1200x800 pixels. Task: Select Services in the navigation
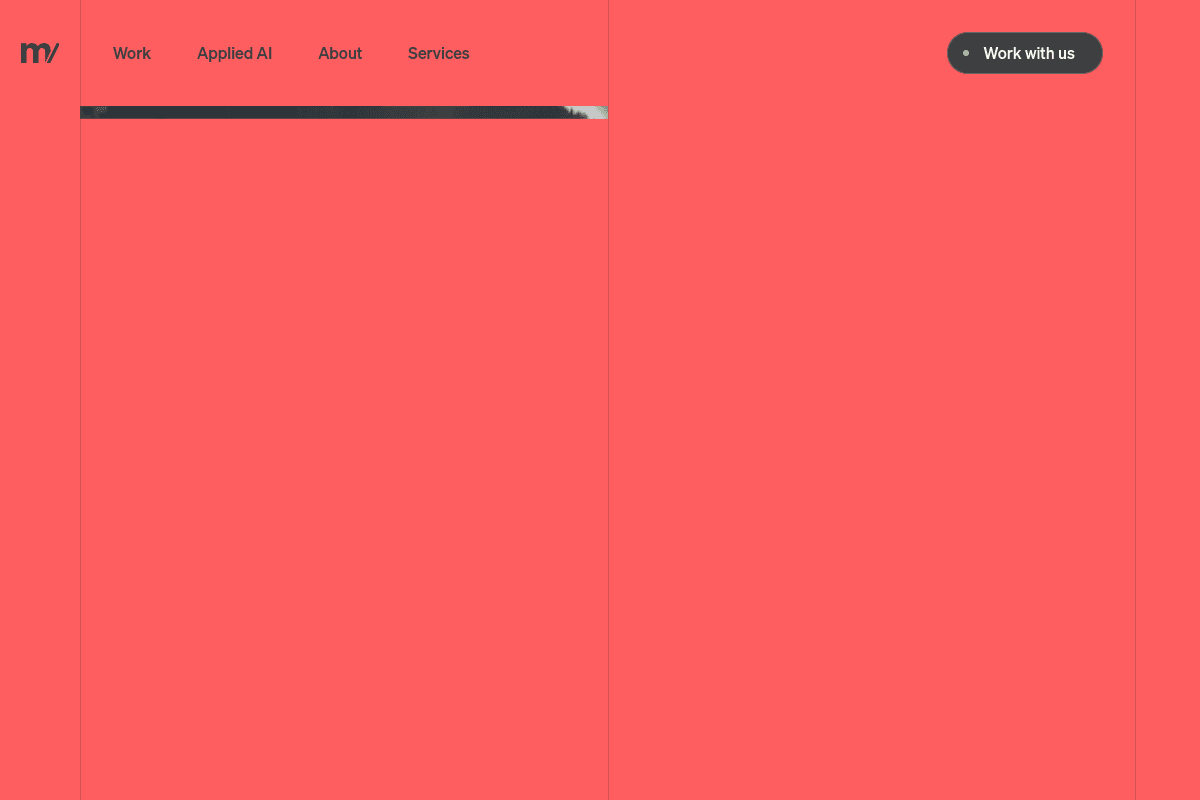pyautogui.click(x=438, y=54)
